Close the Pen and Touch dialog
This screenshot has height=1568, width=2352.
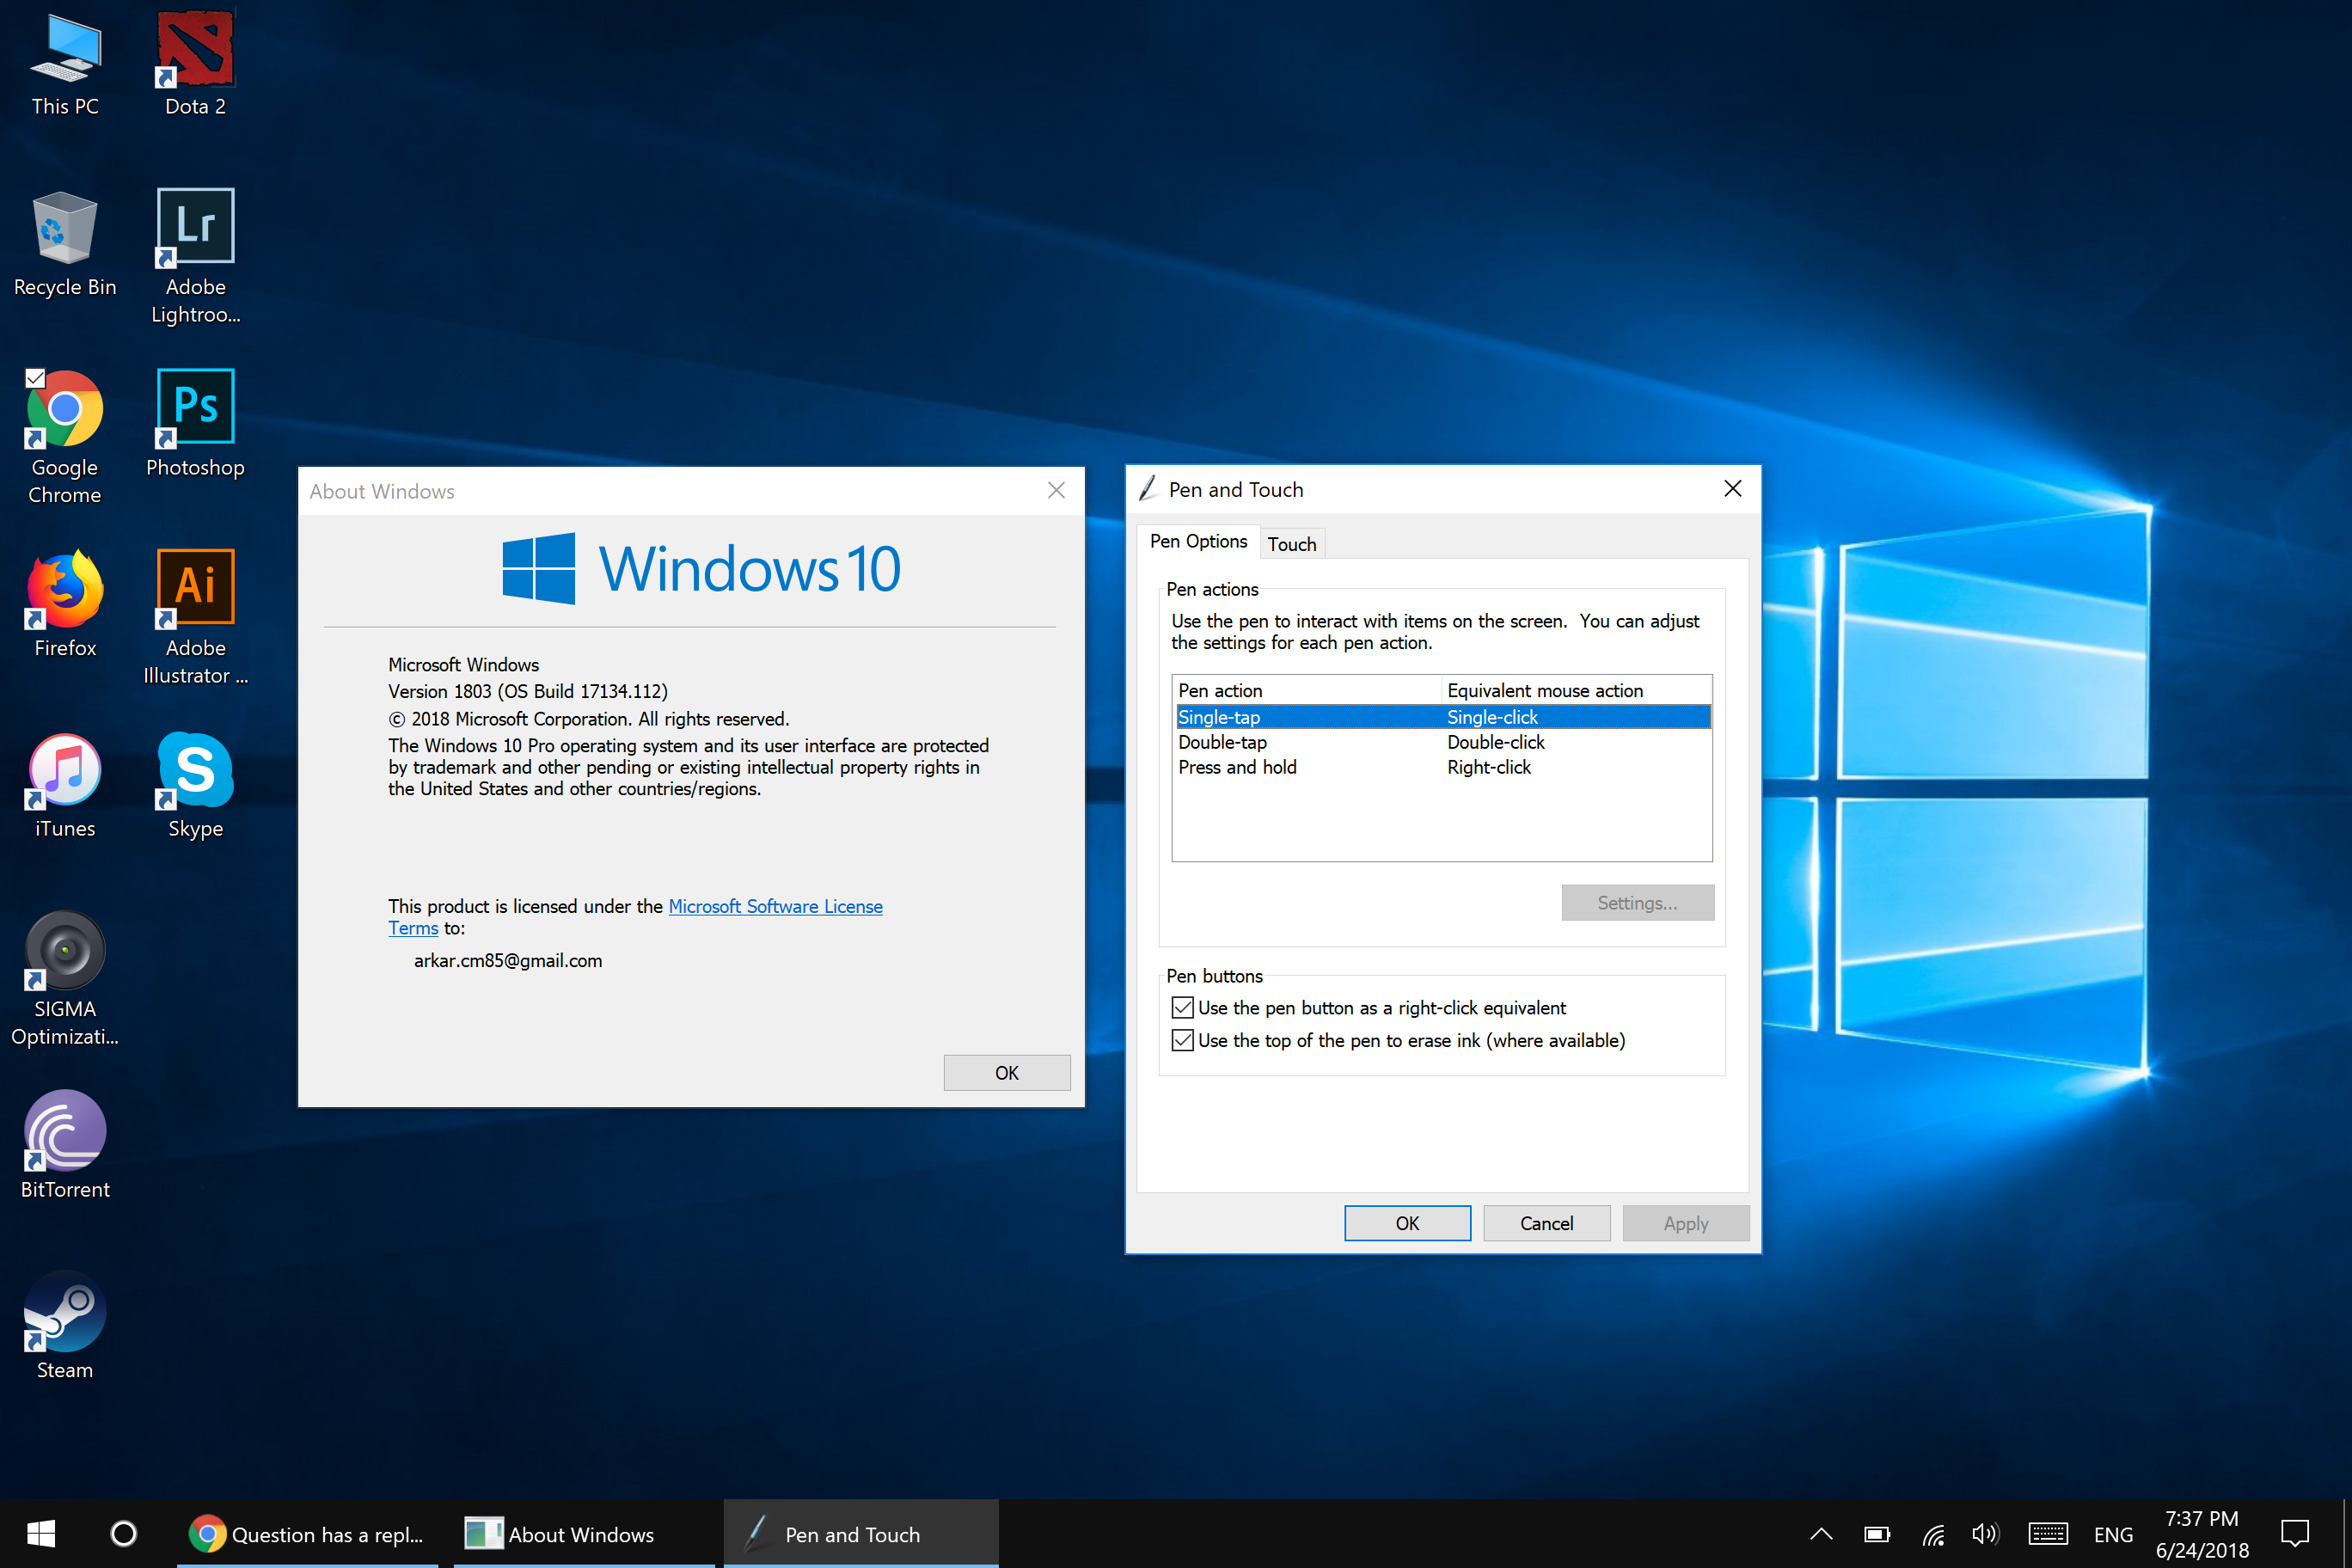[1733, 488]
